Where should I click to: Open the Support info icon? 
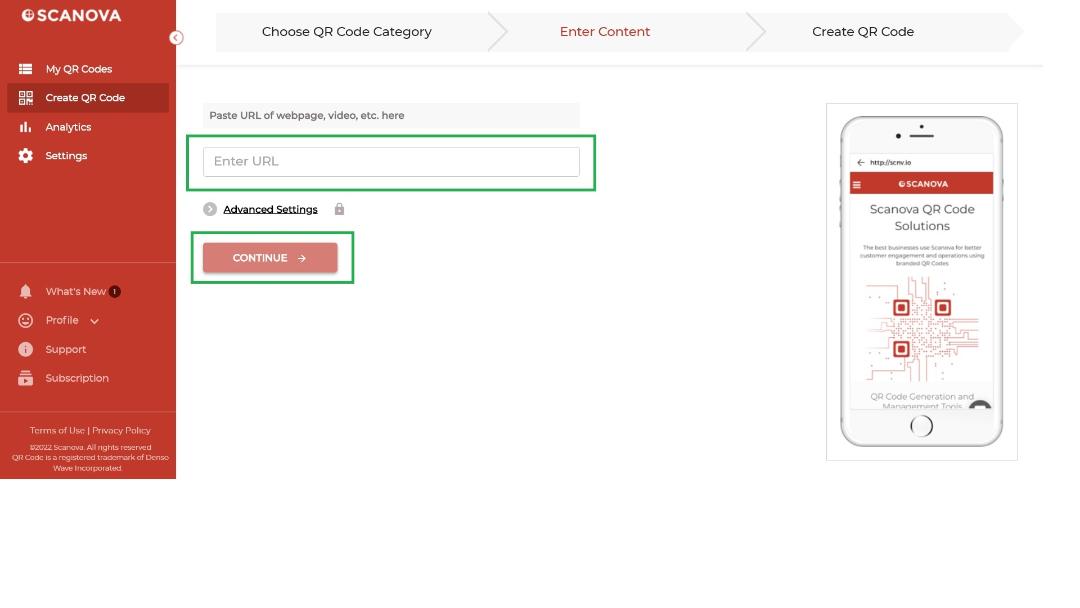[25, 349]
